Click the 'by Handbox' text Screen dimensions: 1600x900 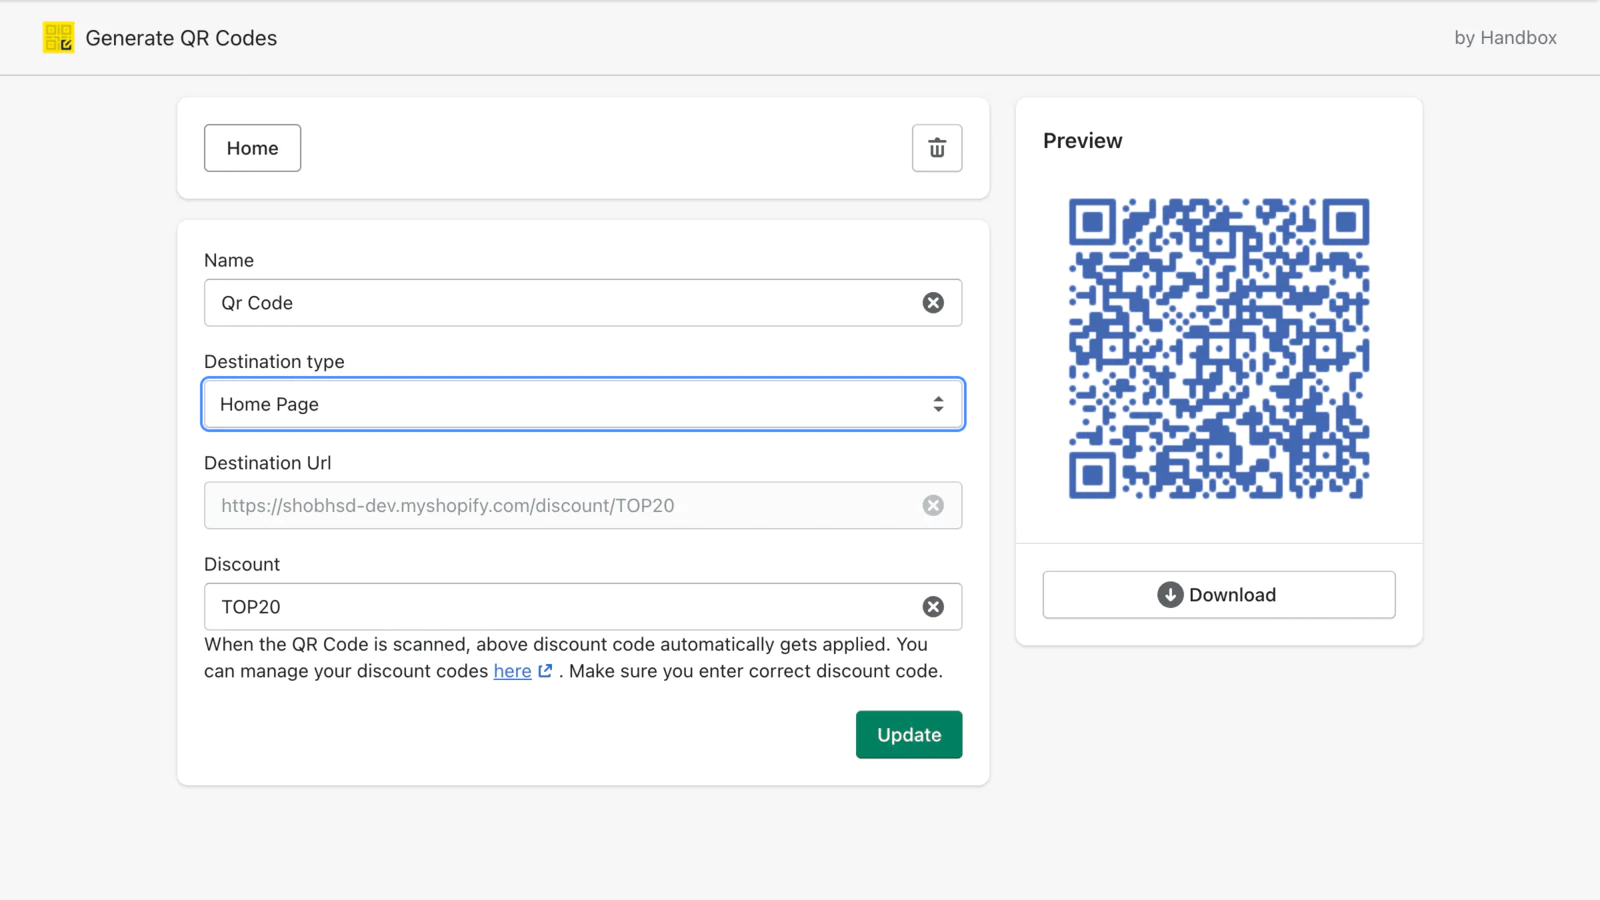1505,38
